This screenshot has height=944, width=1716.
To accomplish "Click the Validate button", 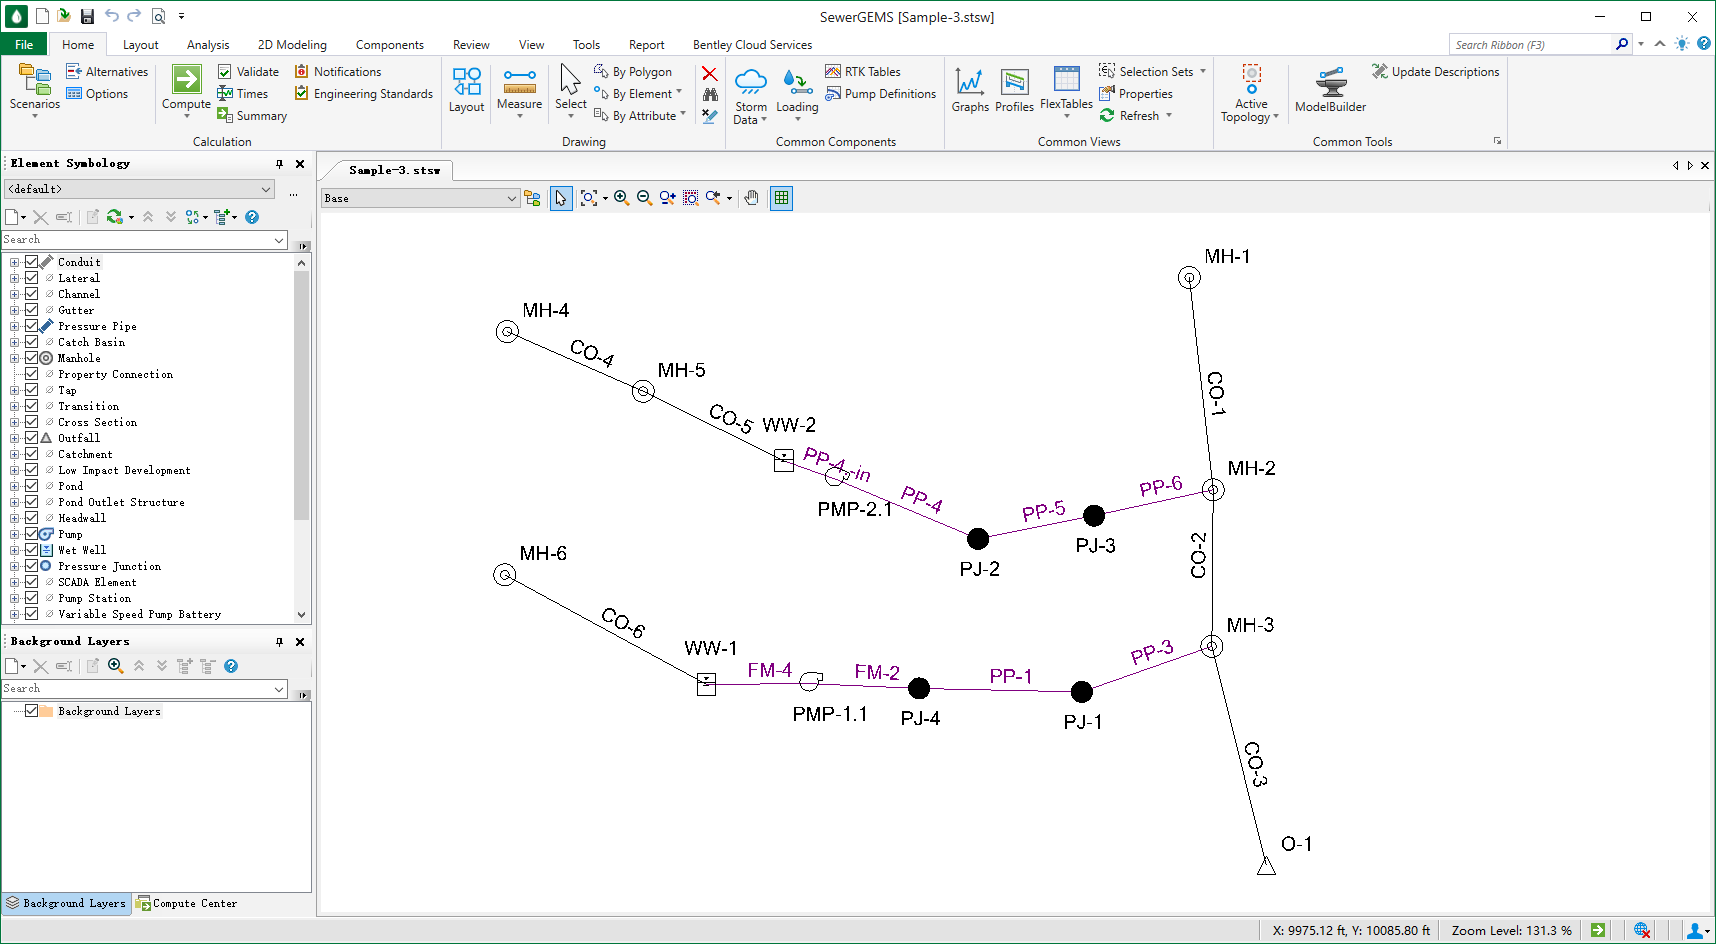I will [247, 71].
